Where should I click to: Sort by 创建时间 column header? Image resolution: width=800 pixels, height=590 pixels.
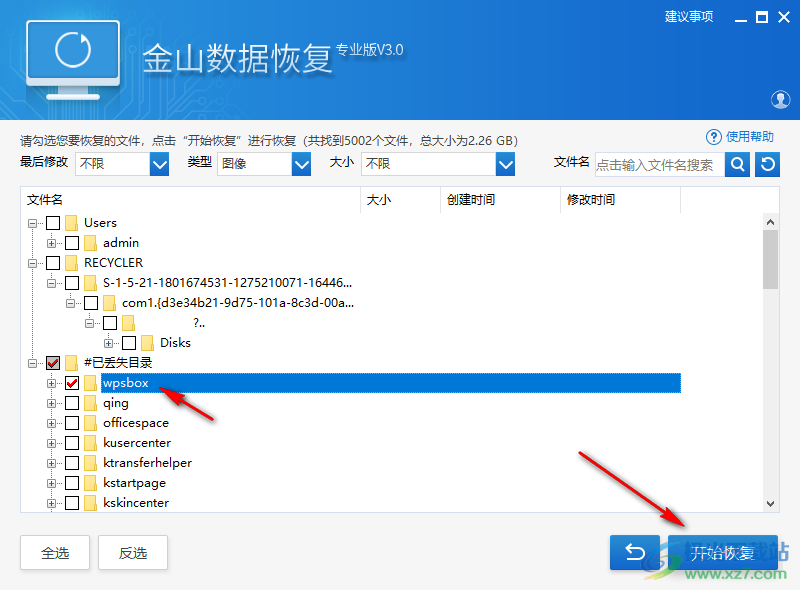coord(501,200)
